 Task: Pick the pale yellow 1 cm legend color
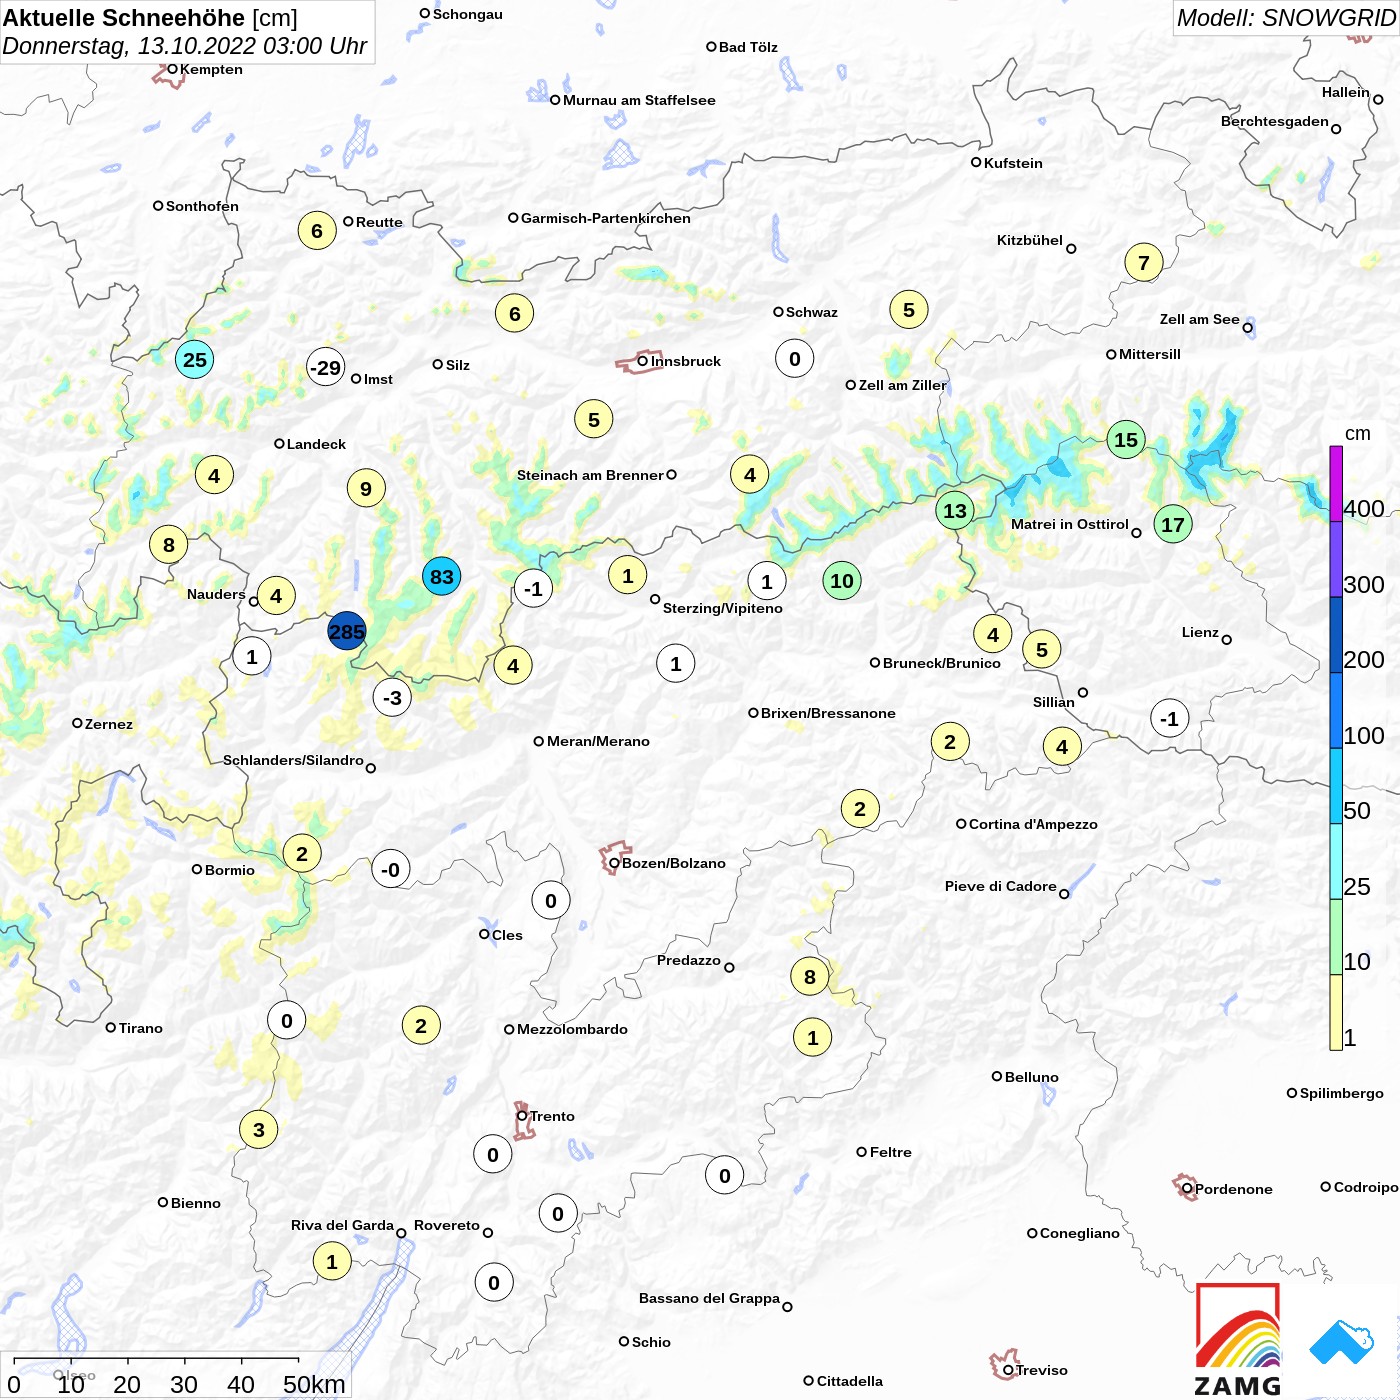[1335, 1012]
